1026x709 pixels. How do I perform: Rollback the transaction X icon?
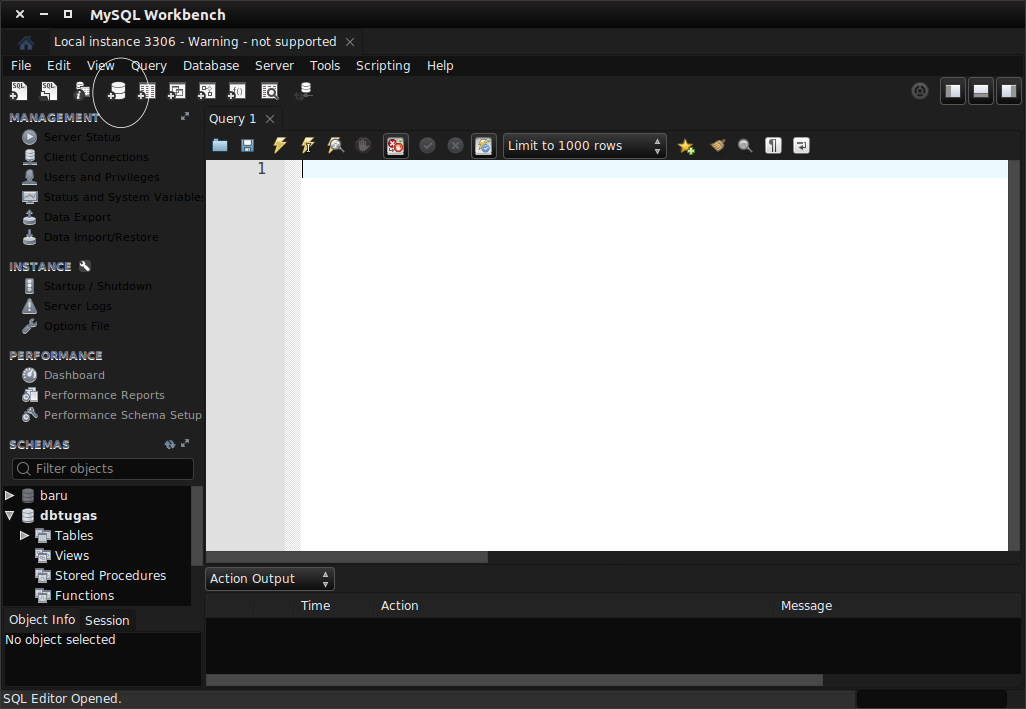(x=455, y=145)
